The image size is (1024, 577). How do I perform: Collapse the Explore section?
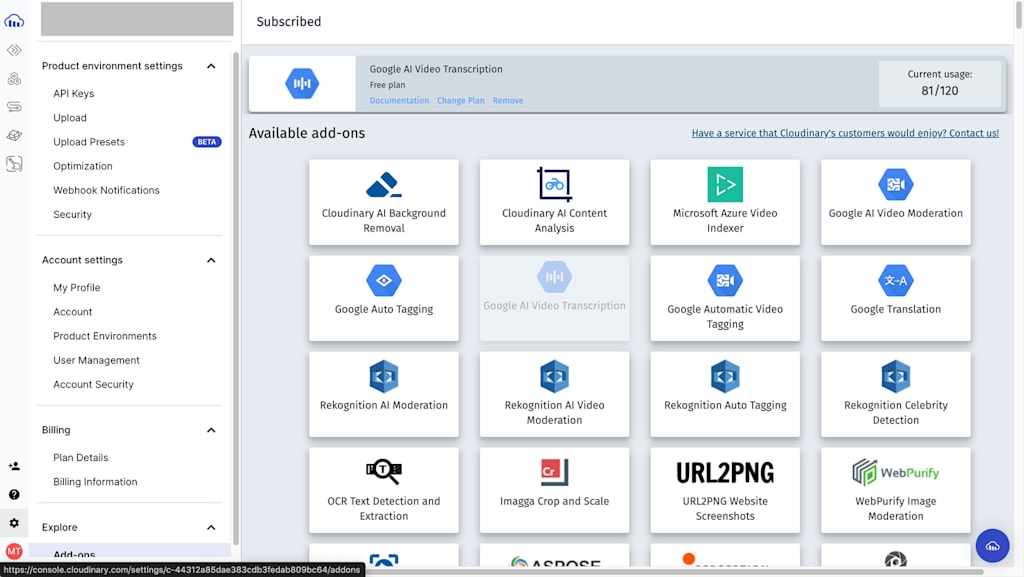coord(211,527)
